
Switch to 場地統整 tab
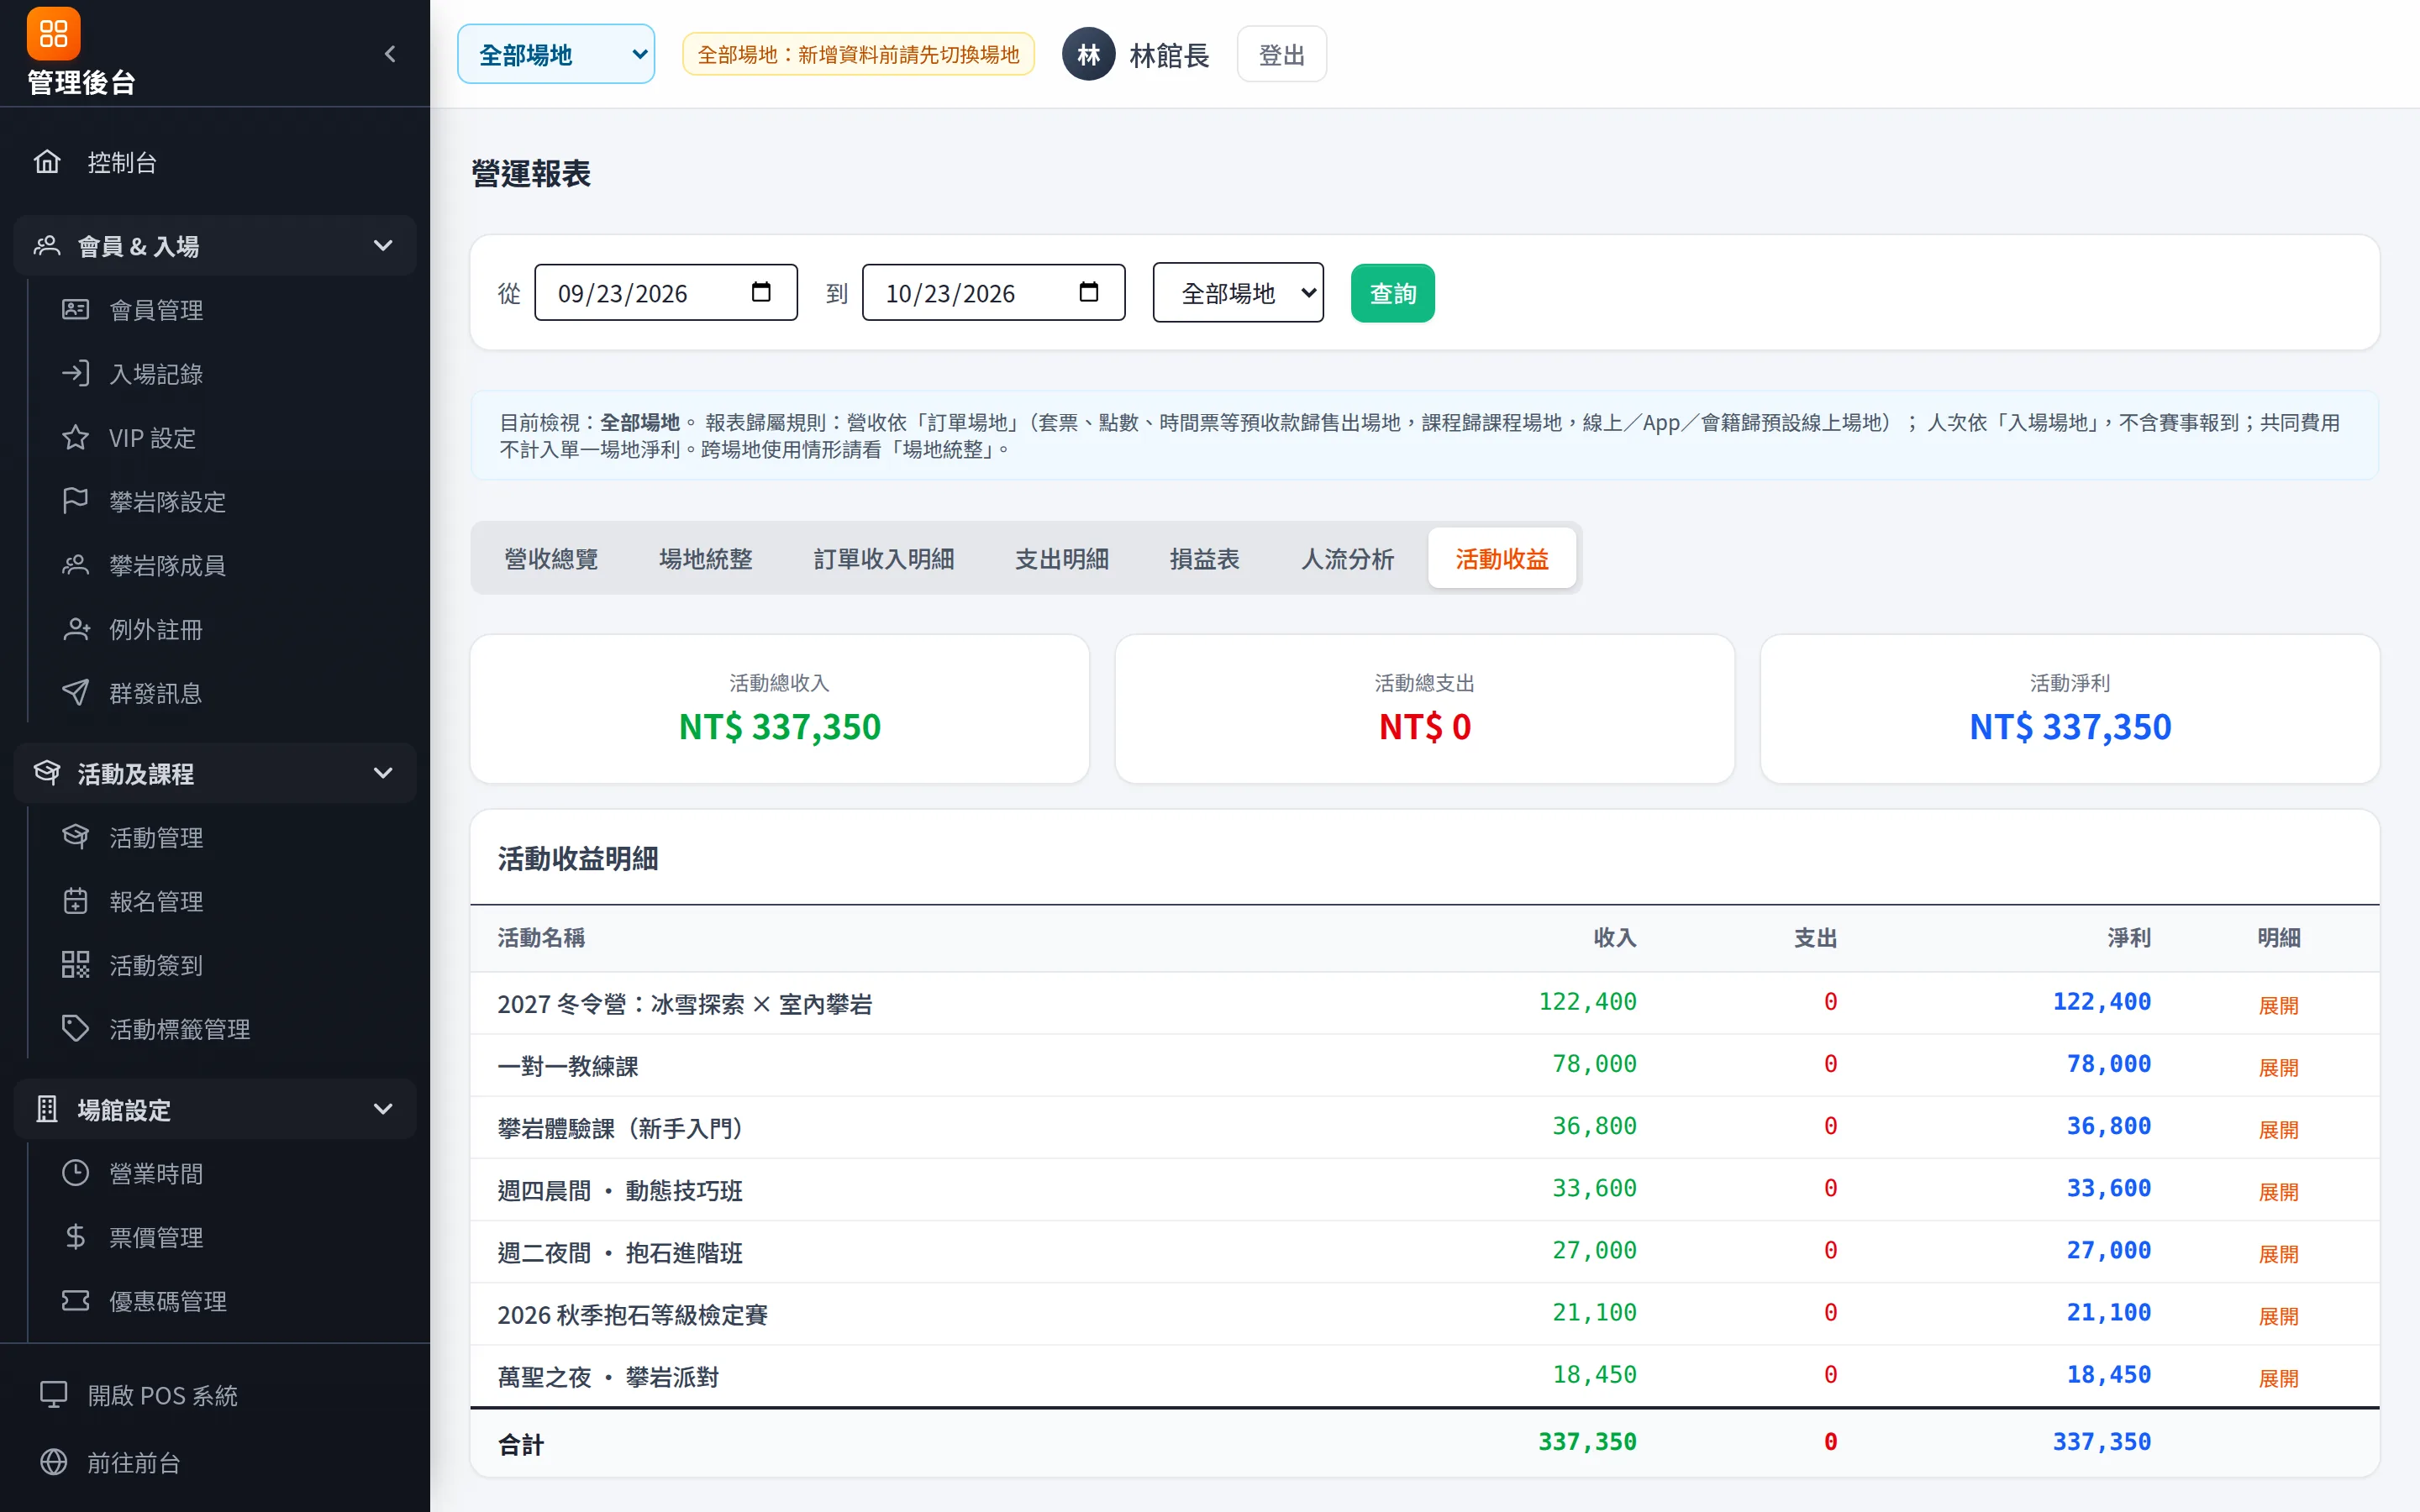click(706, 559)
